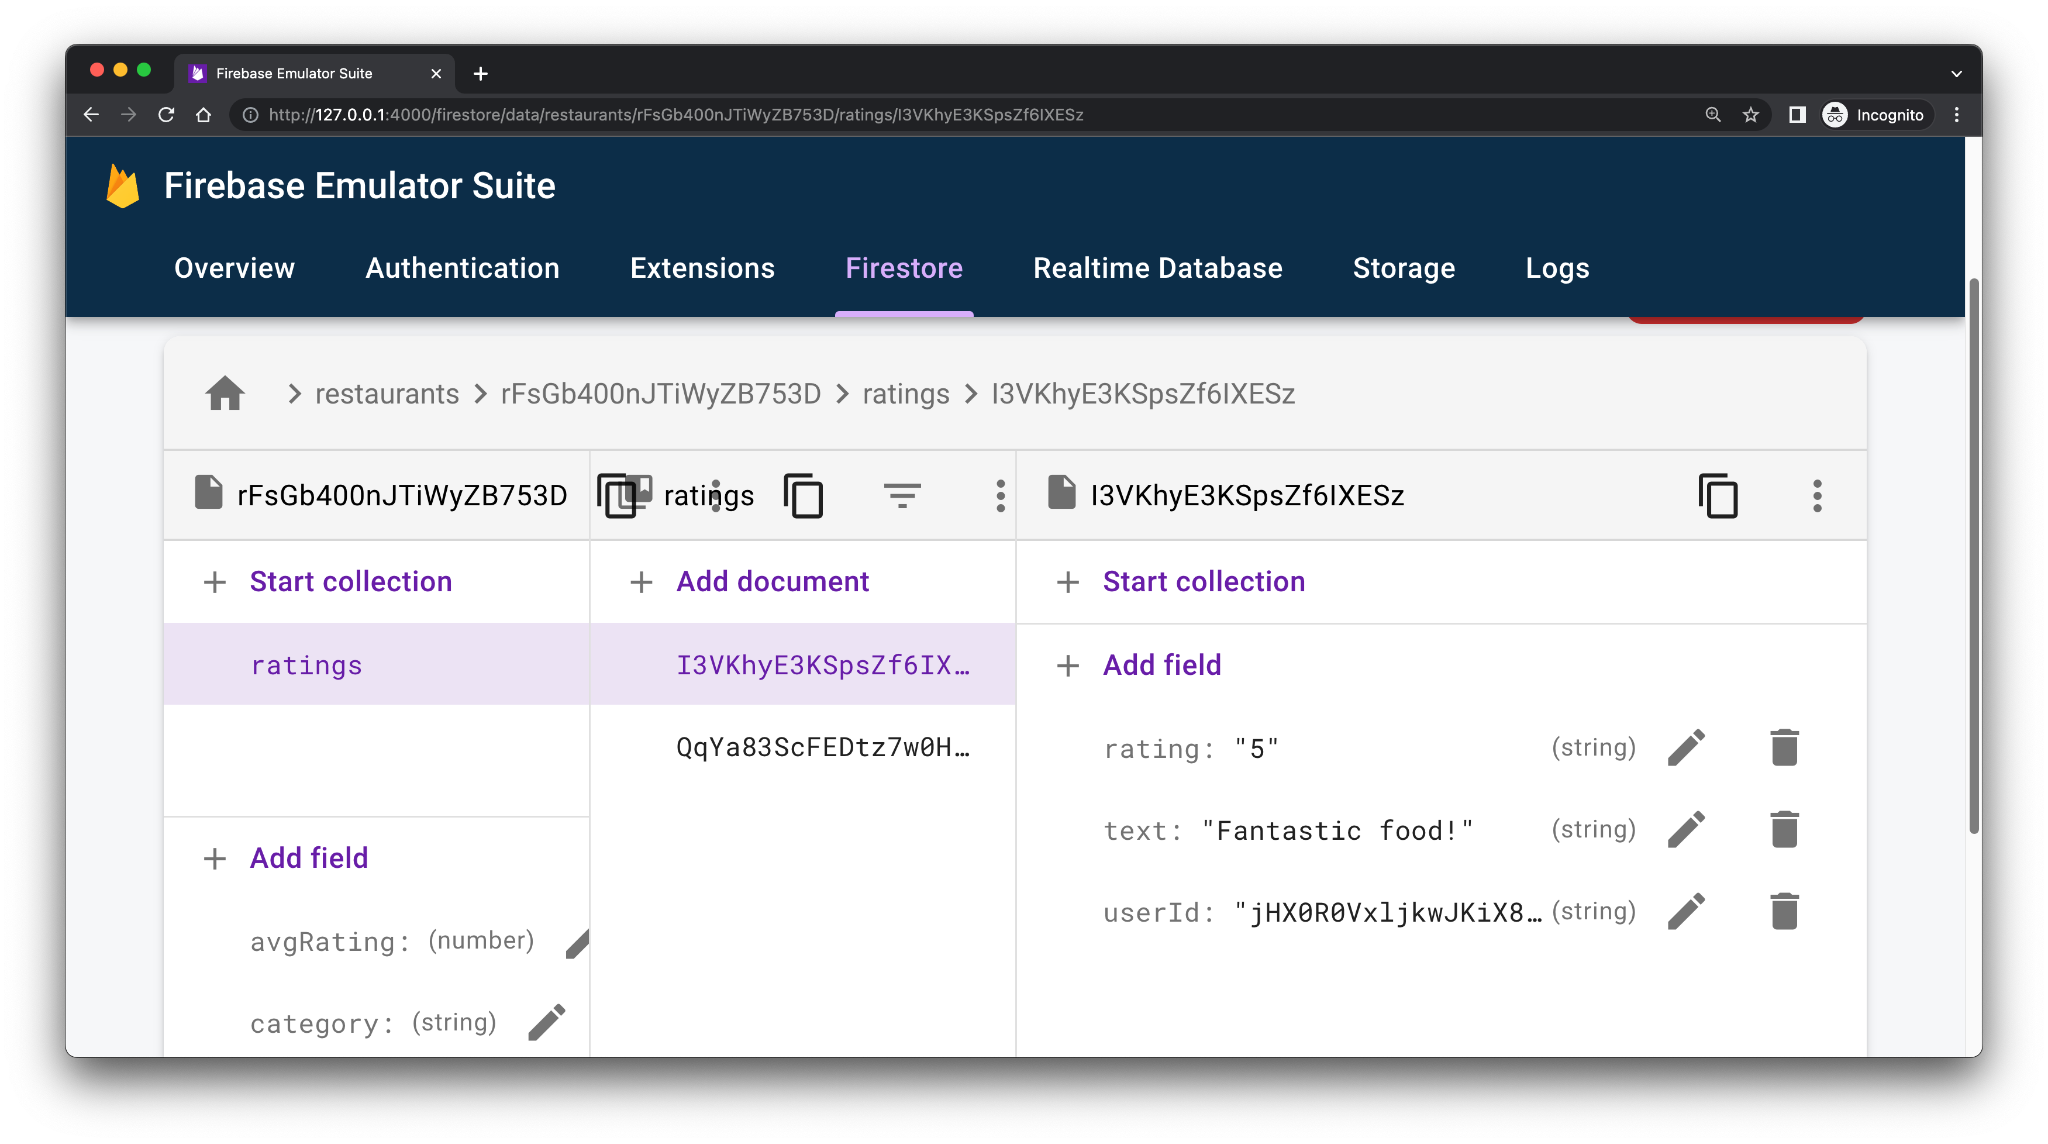Viewport: 2048px width, 1144px height.
Task: Click the delete icon for text field
Action: pyautogui.click(x=1782, y=829)
